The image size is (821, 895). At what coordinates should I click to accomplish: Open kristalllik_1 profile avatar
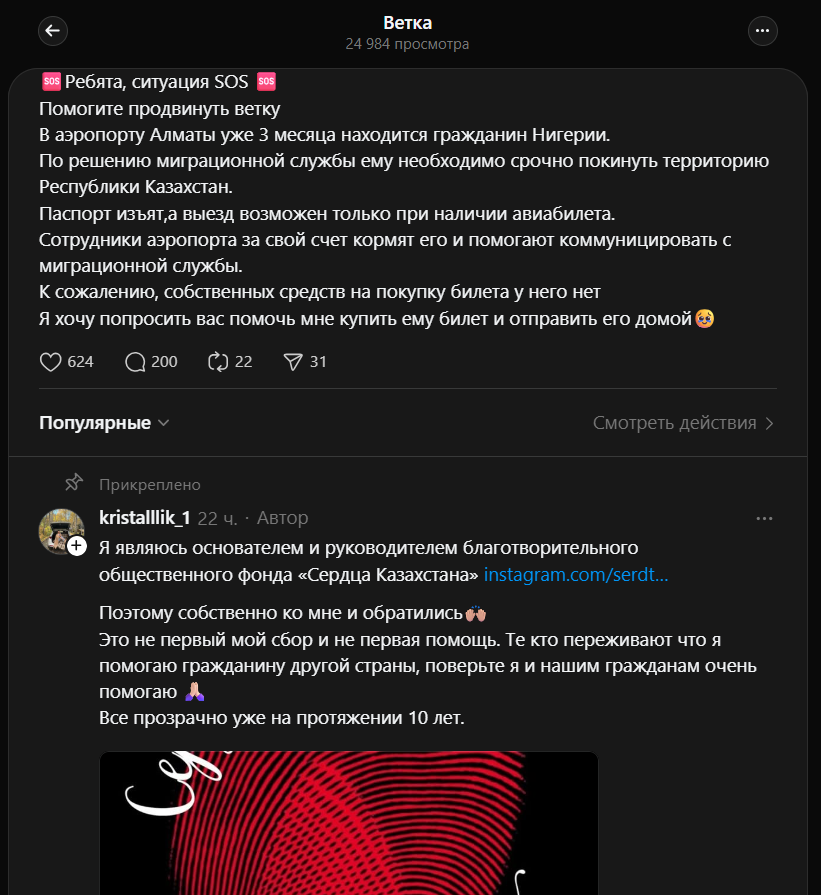[x=60, y=530]
